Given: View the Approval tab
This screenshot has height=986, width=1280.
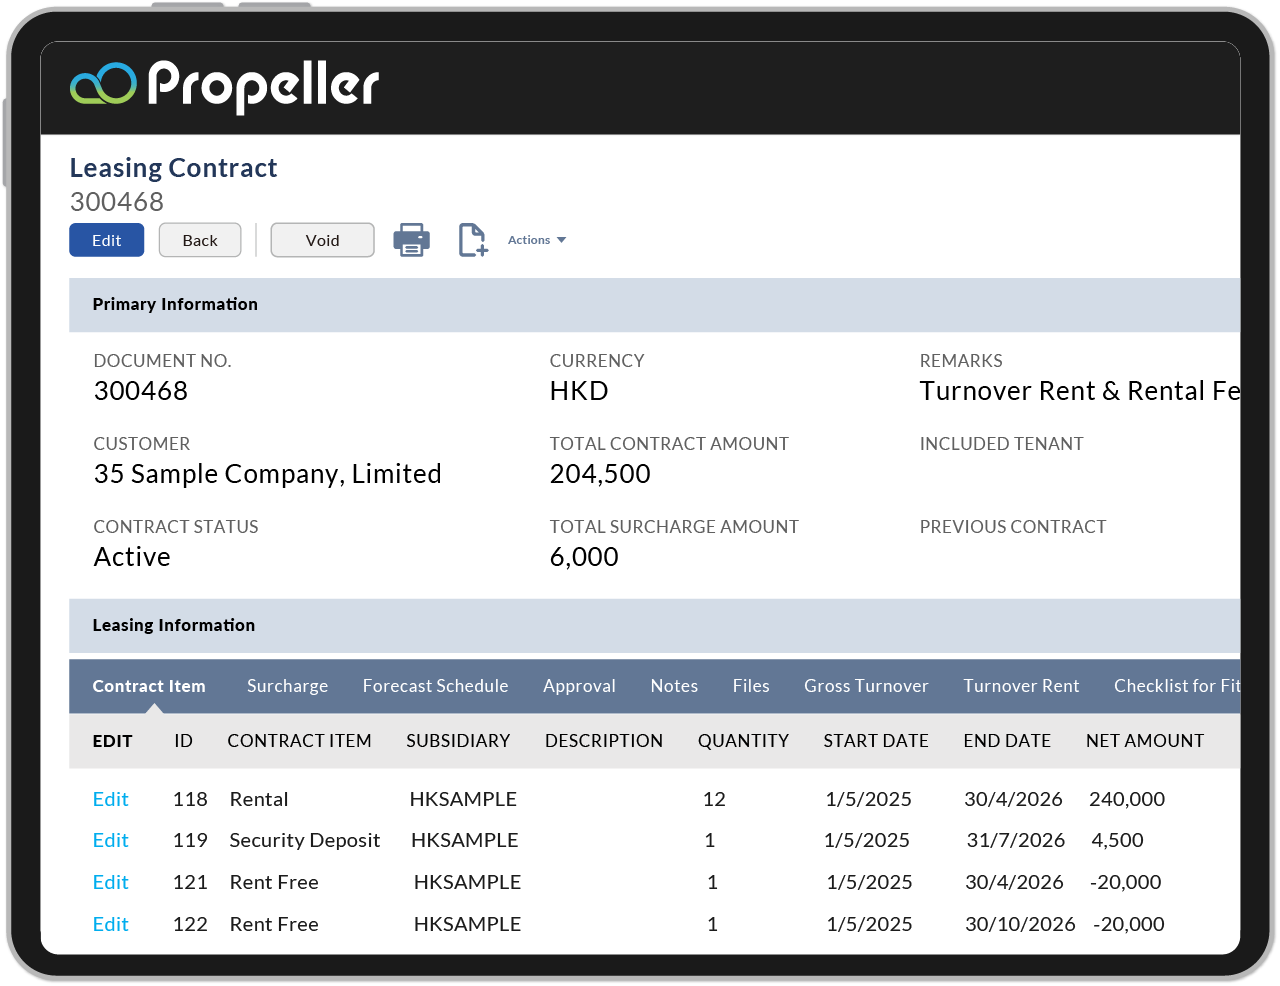Looking at the screenshot, I should pyautogui.click(x=579, y=686).
